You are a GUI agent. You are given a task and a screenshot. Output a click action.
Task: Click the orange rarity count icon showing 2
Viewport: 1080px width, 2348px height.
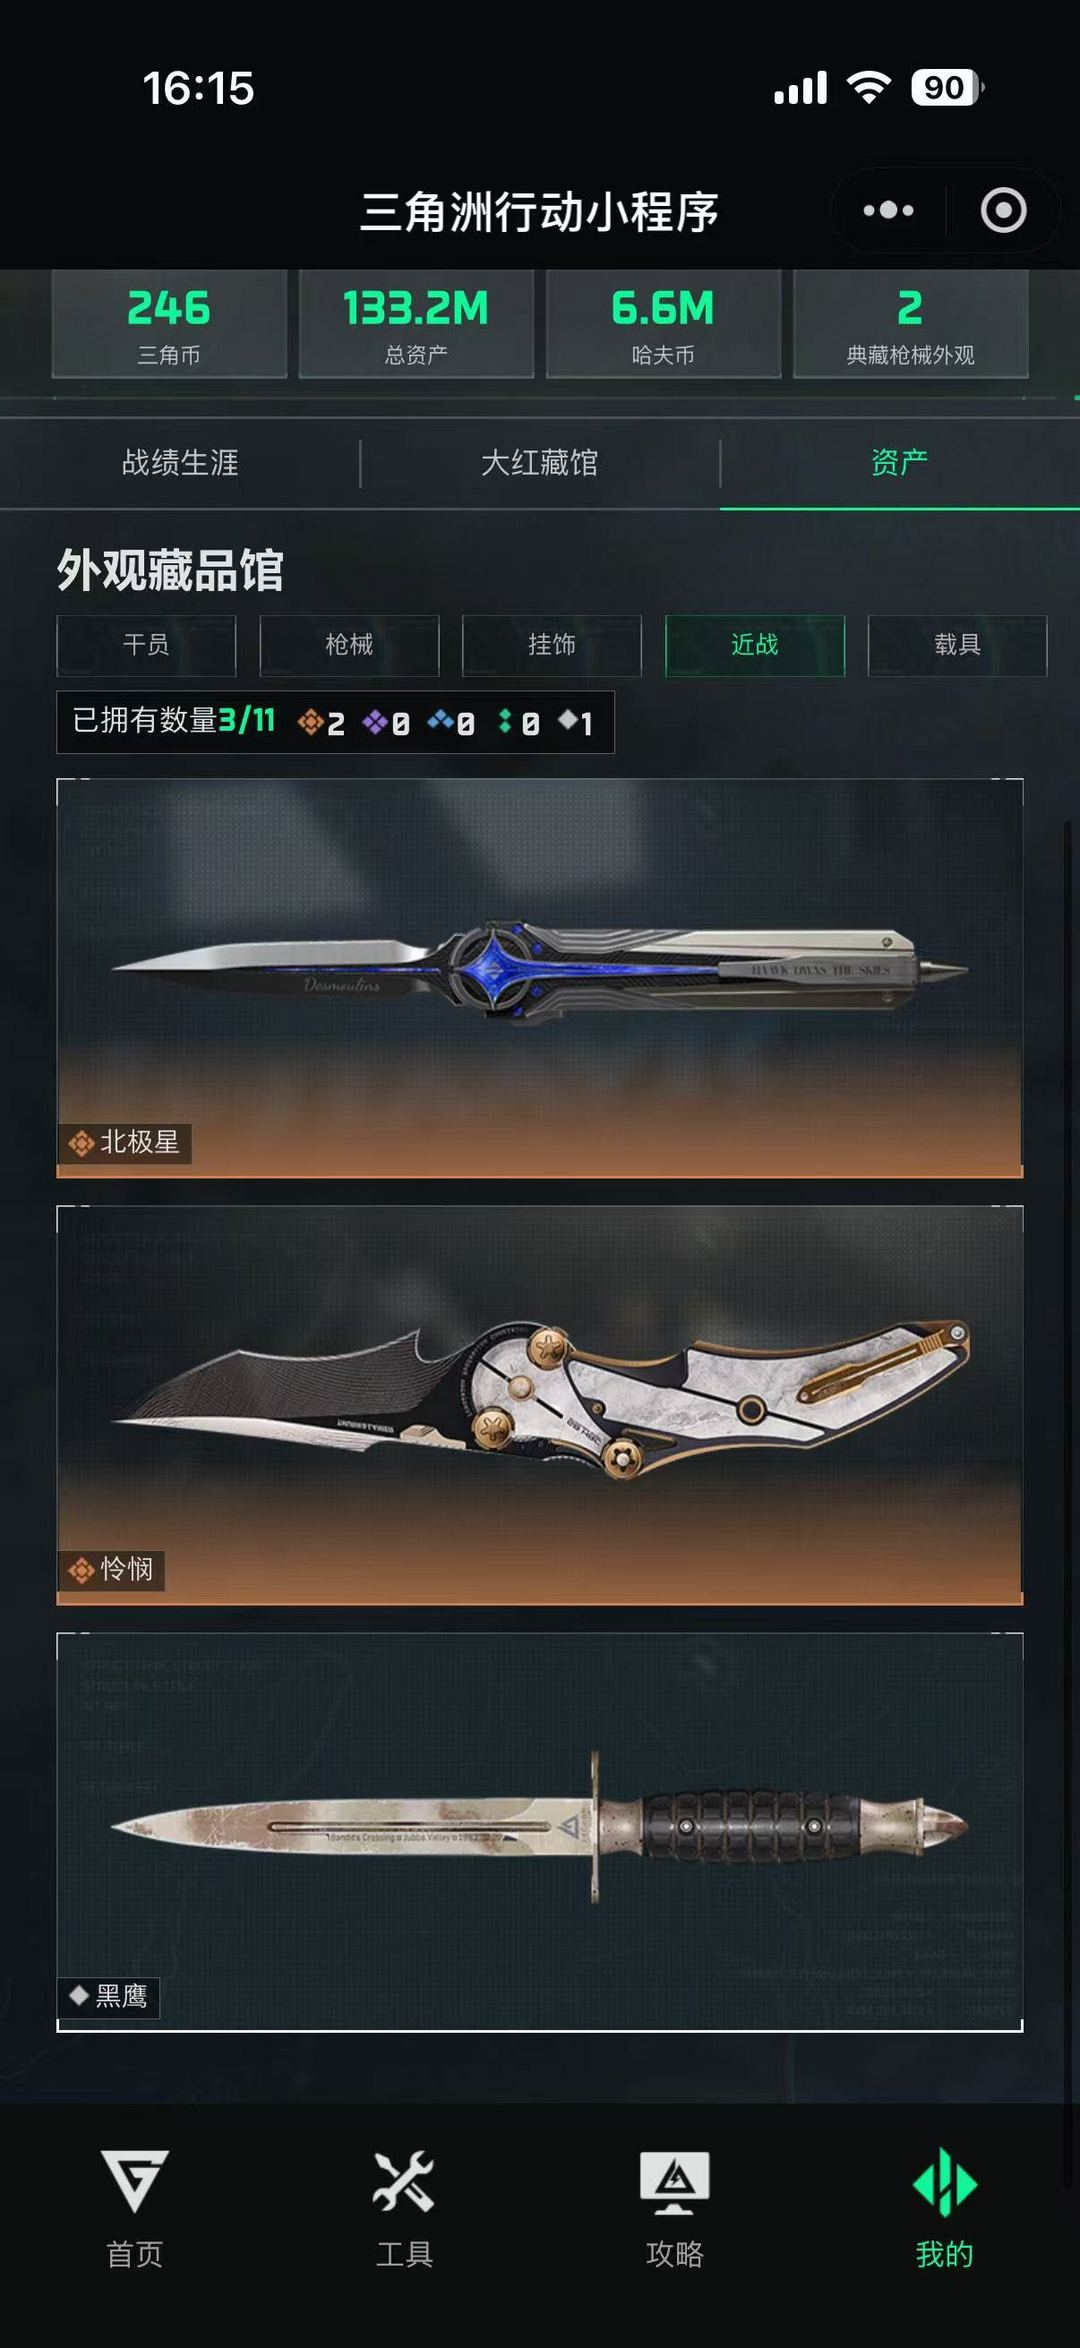(310, 721)
